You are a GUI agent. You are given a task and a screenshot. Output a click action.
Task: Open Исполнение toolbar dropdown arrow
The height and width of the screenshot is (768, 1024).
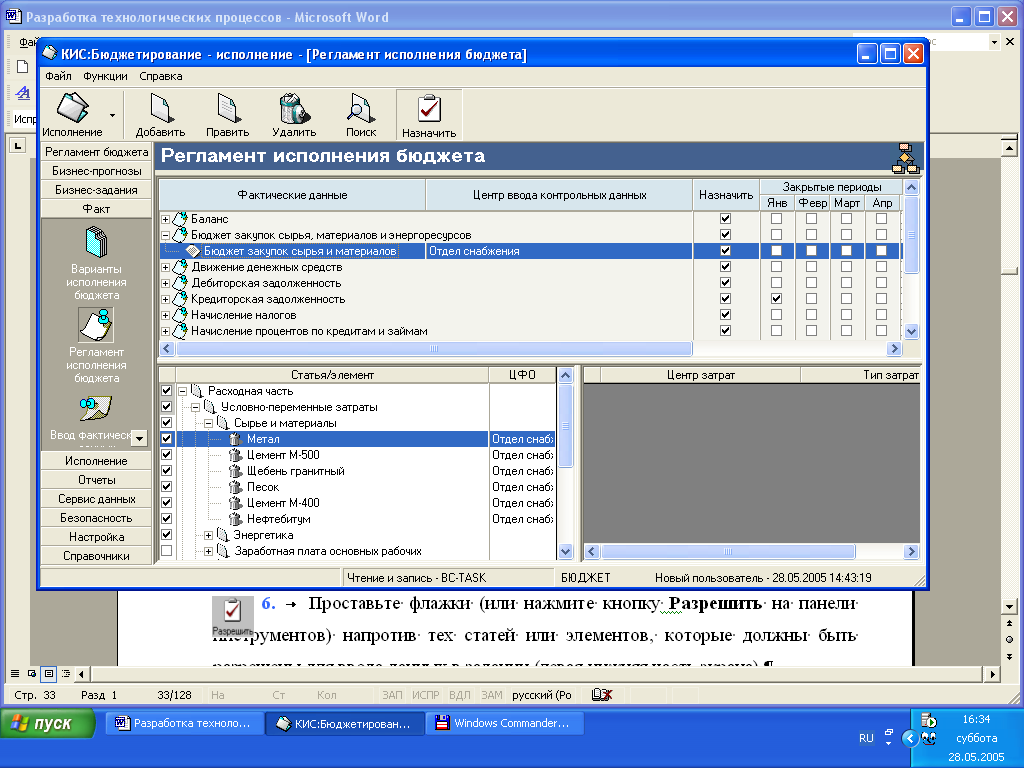112,115
